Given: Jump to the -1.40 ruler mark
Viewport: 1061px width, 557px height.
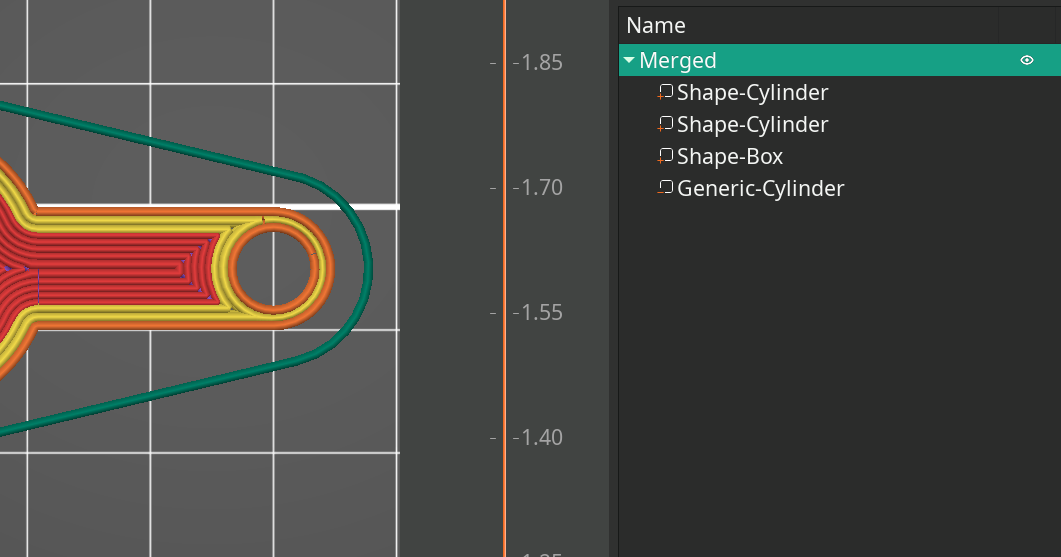Looking at the screenshot, I should tap(538, 438).
